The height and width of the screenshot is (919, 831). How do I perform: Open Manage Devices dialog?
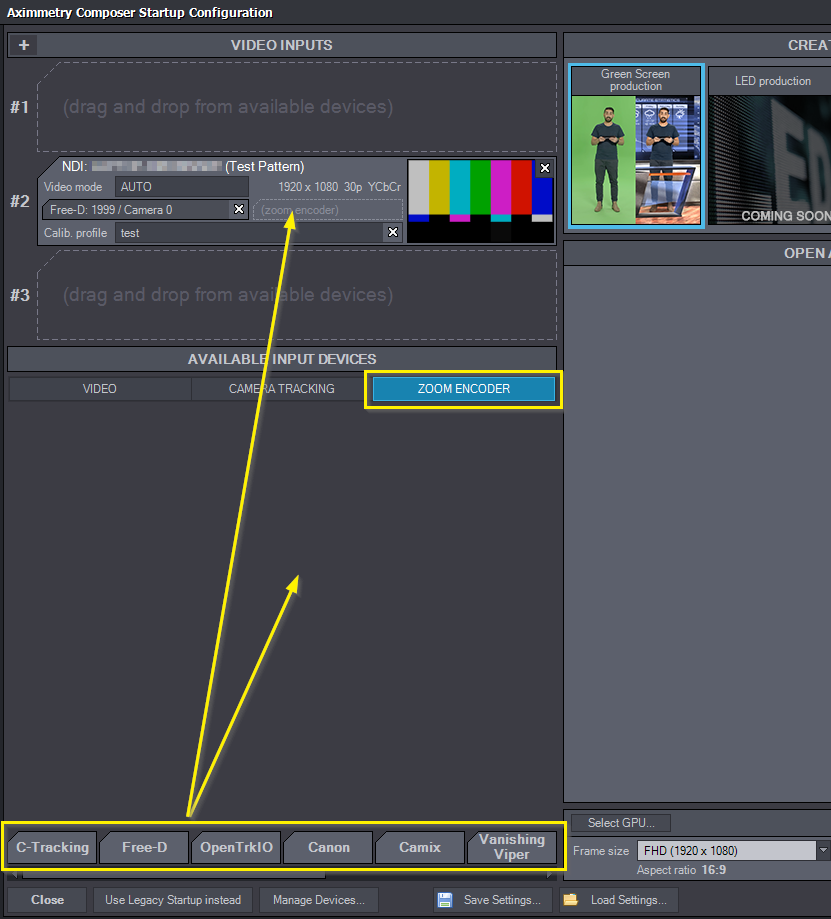pos(319,900)
